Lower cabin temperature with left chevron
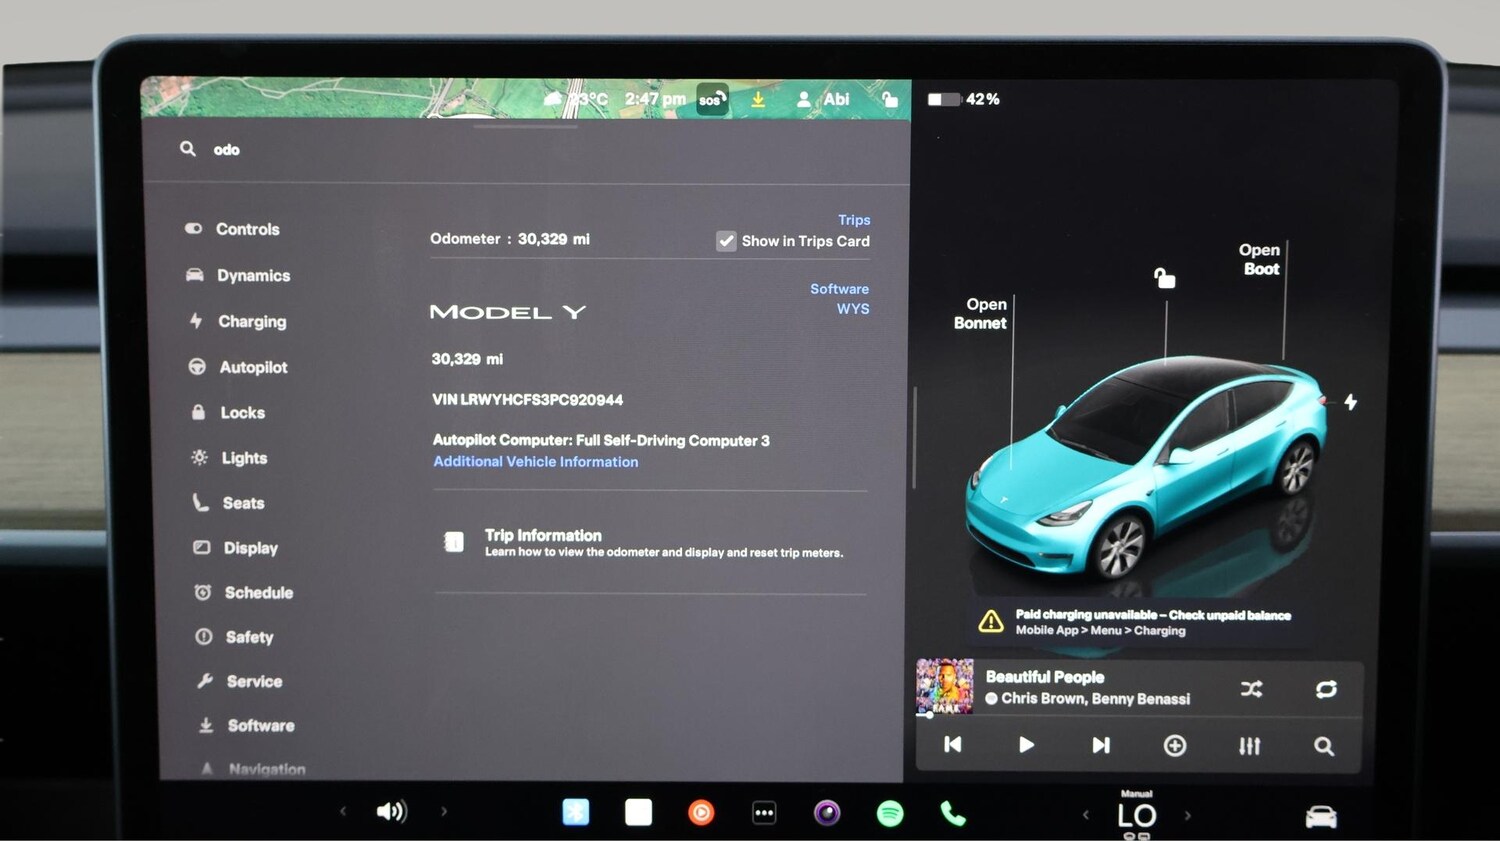The height and width of the screenshot is (841, 1500). pyautogui.click(x=1086, y=815)
